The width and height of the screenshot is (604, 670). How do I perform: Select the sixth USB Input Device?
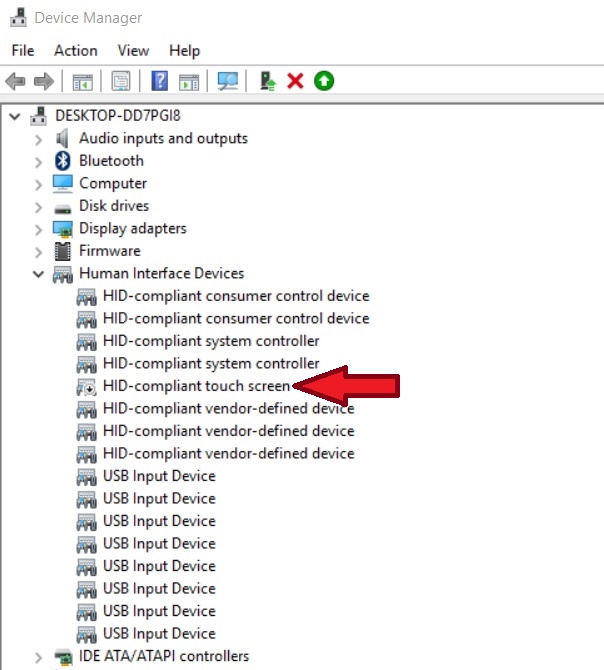pyautogui.click(x=159, y=589)
